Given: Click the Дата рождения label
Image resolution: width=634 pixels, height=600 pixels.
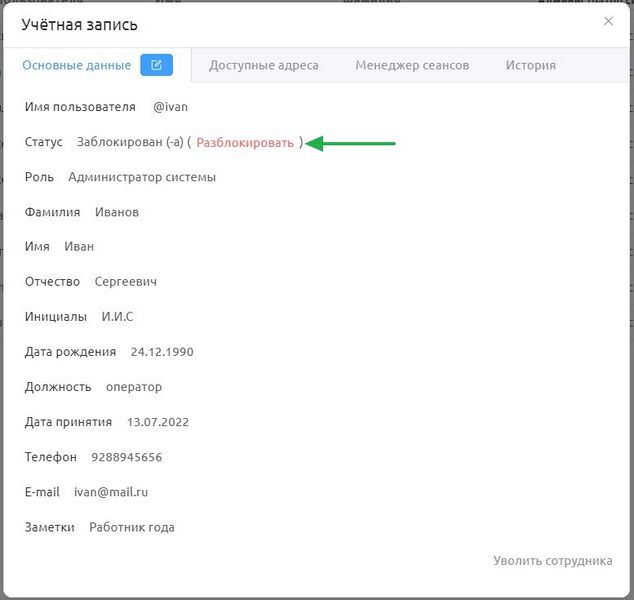Looking at the screenshot, I should pyautogui.click(x=70, y=352).
